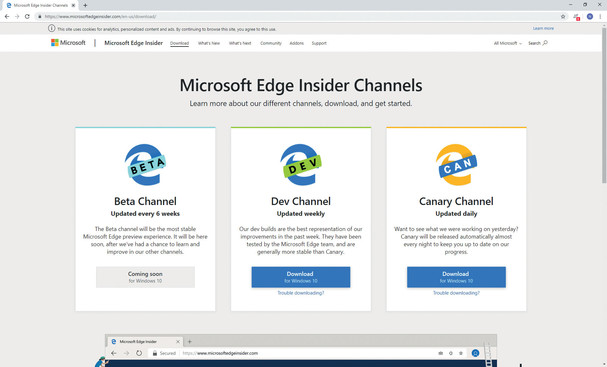The width and height of the screenshot is (607, 367).
Task: Expand the All Microsoft dropdown
Action: (508, 43)
